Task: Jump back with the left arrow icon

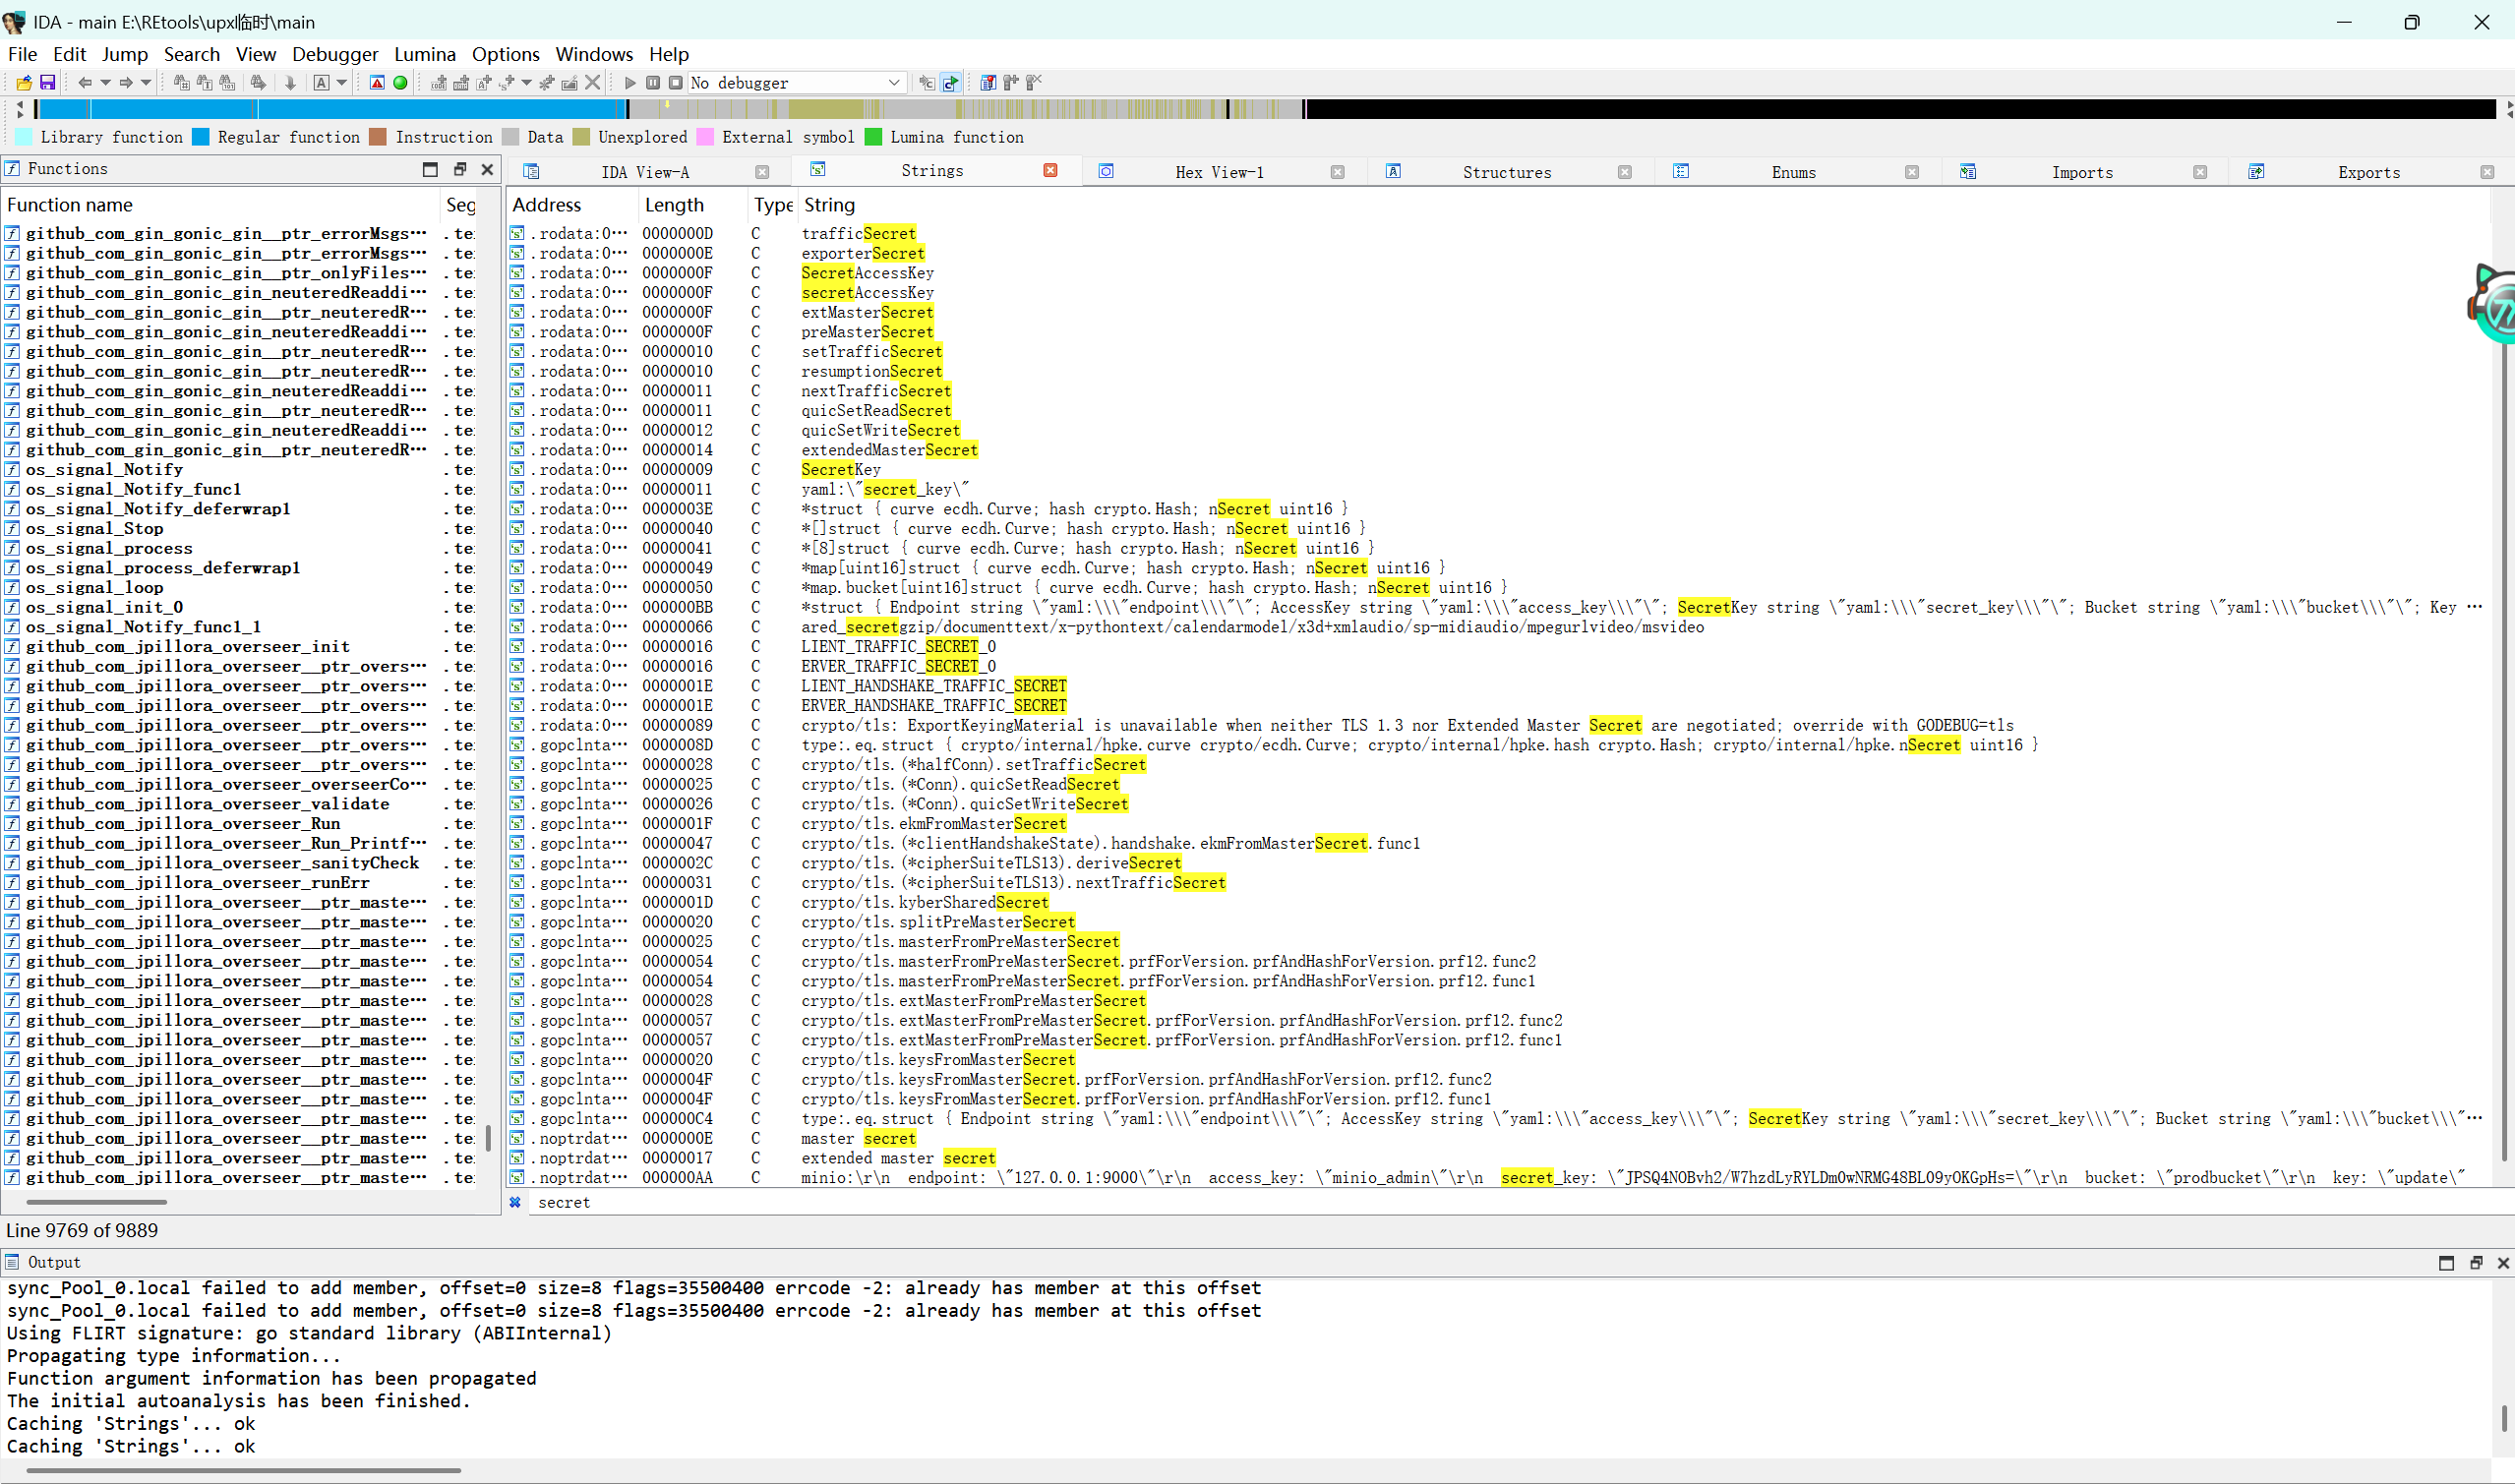Action: [x=85, y=83]
